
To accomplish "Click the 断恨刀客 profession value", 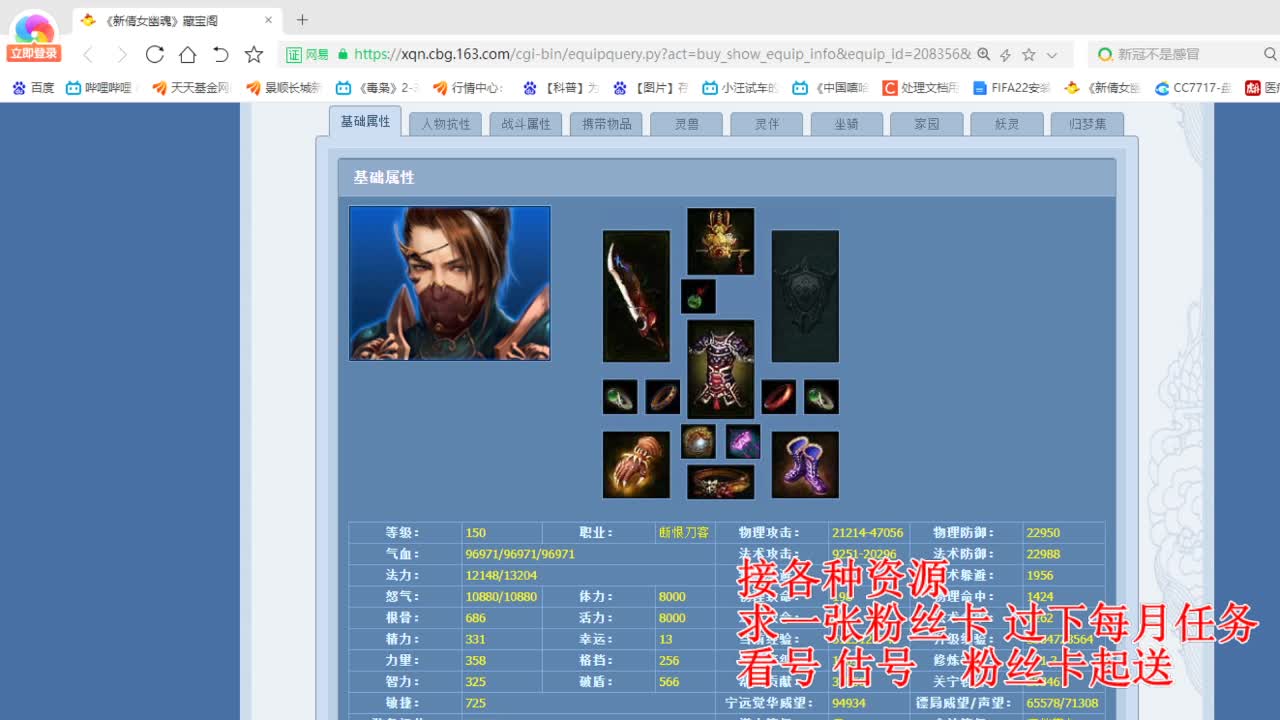I will coord(684,533).
